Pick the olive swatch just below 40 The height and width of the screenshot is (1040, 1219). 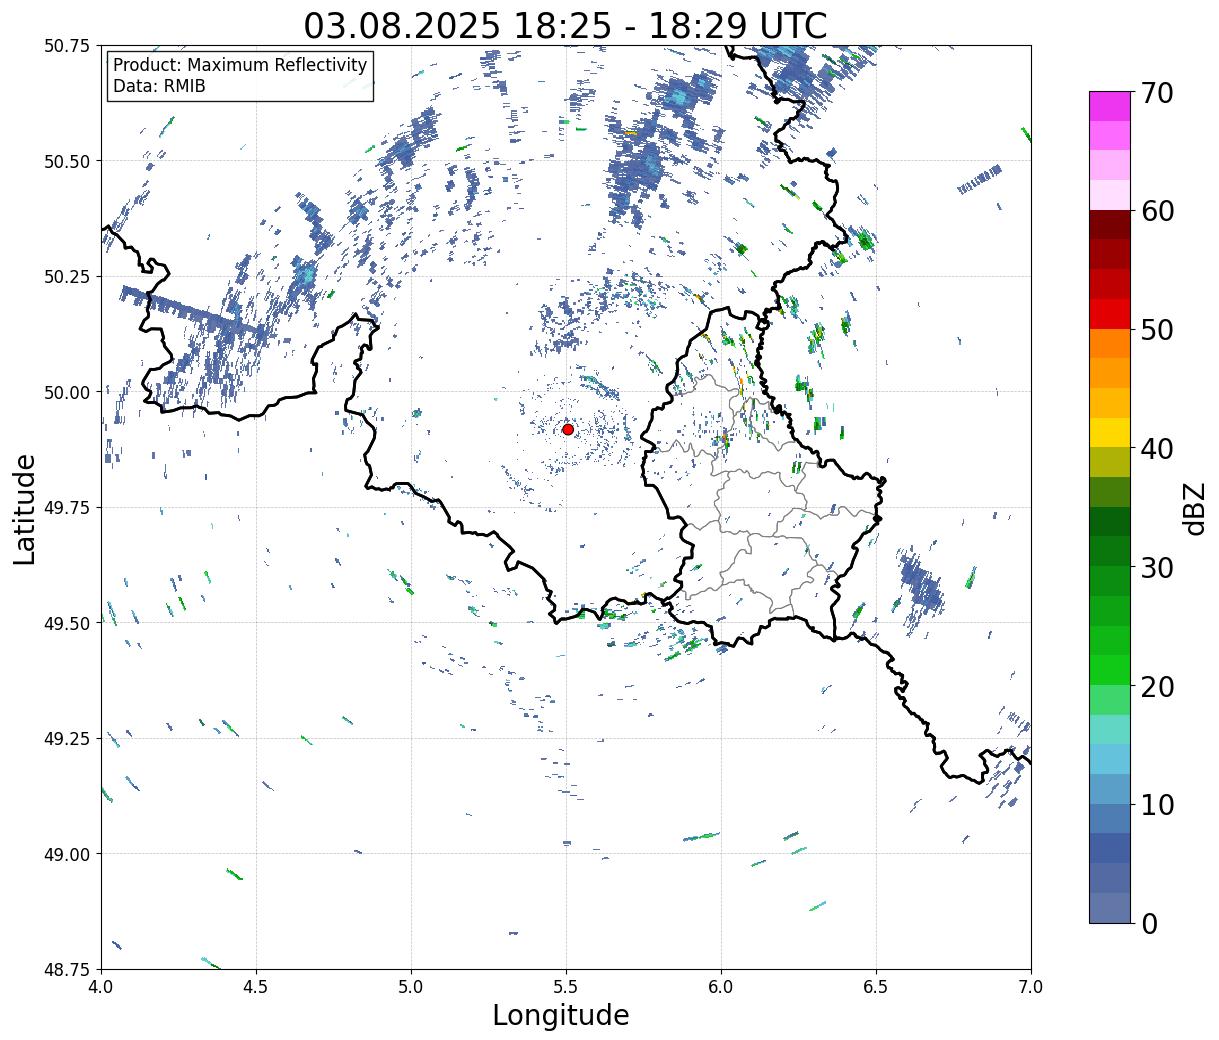tap(1110, 462)
